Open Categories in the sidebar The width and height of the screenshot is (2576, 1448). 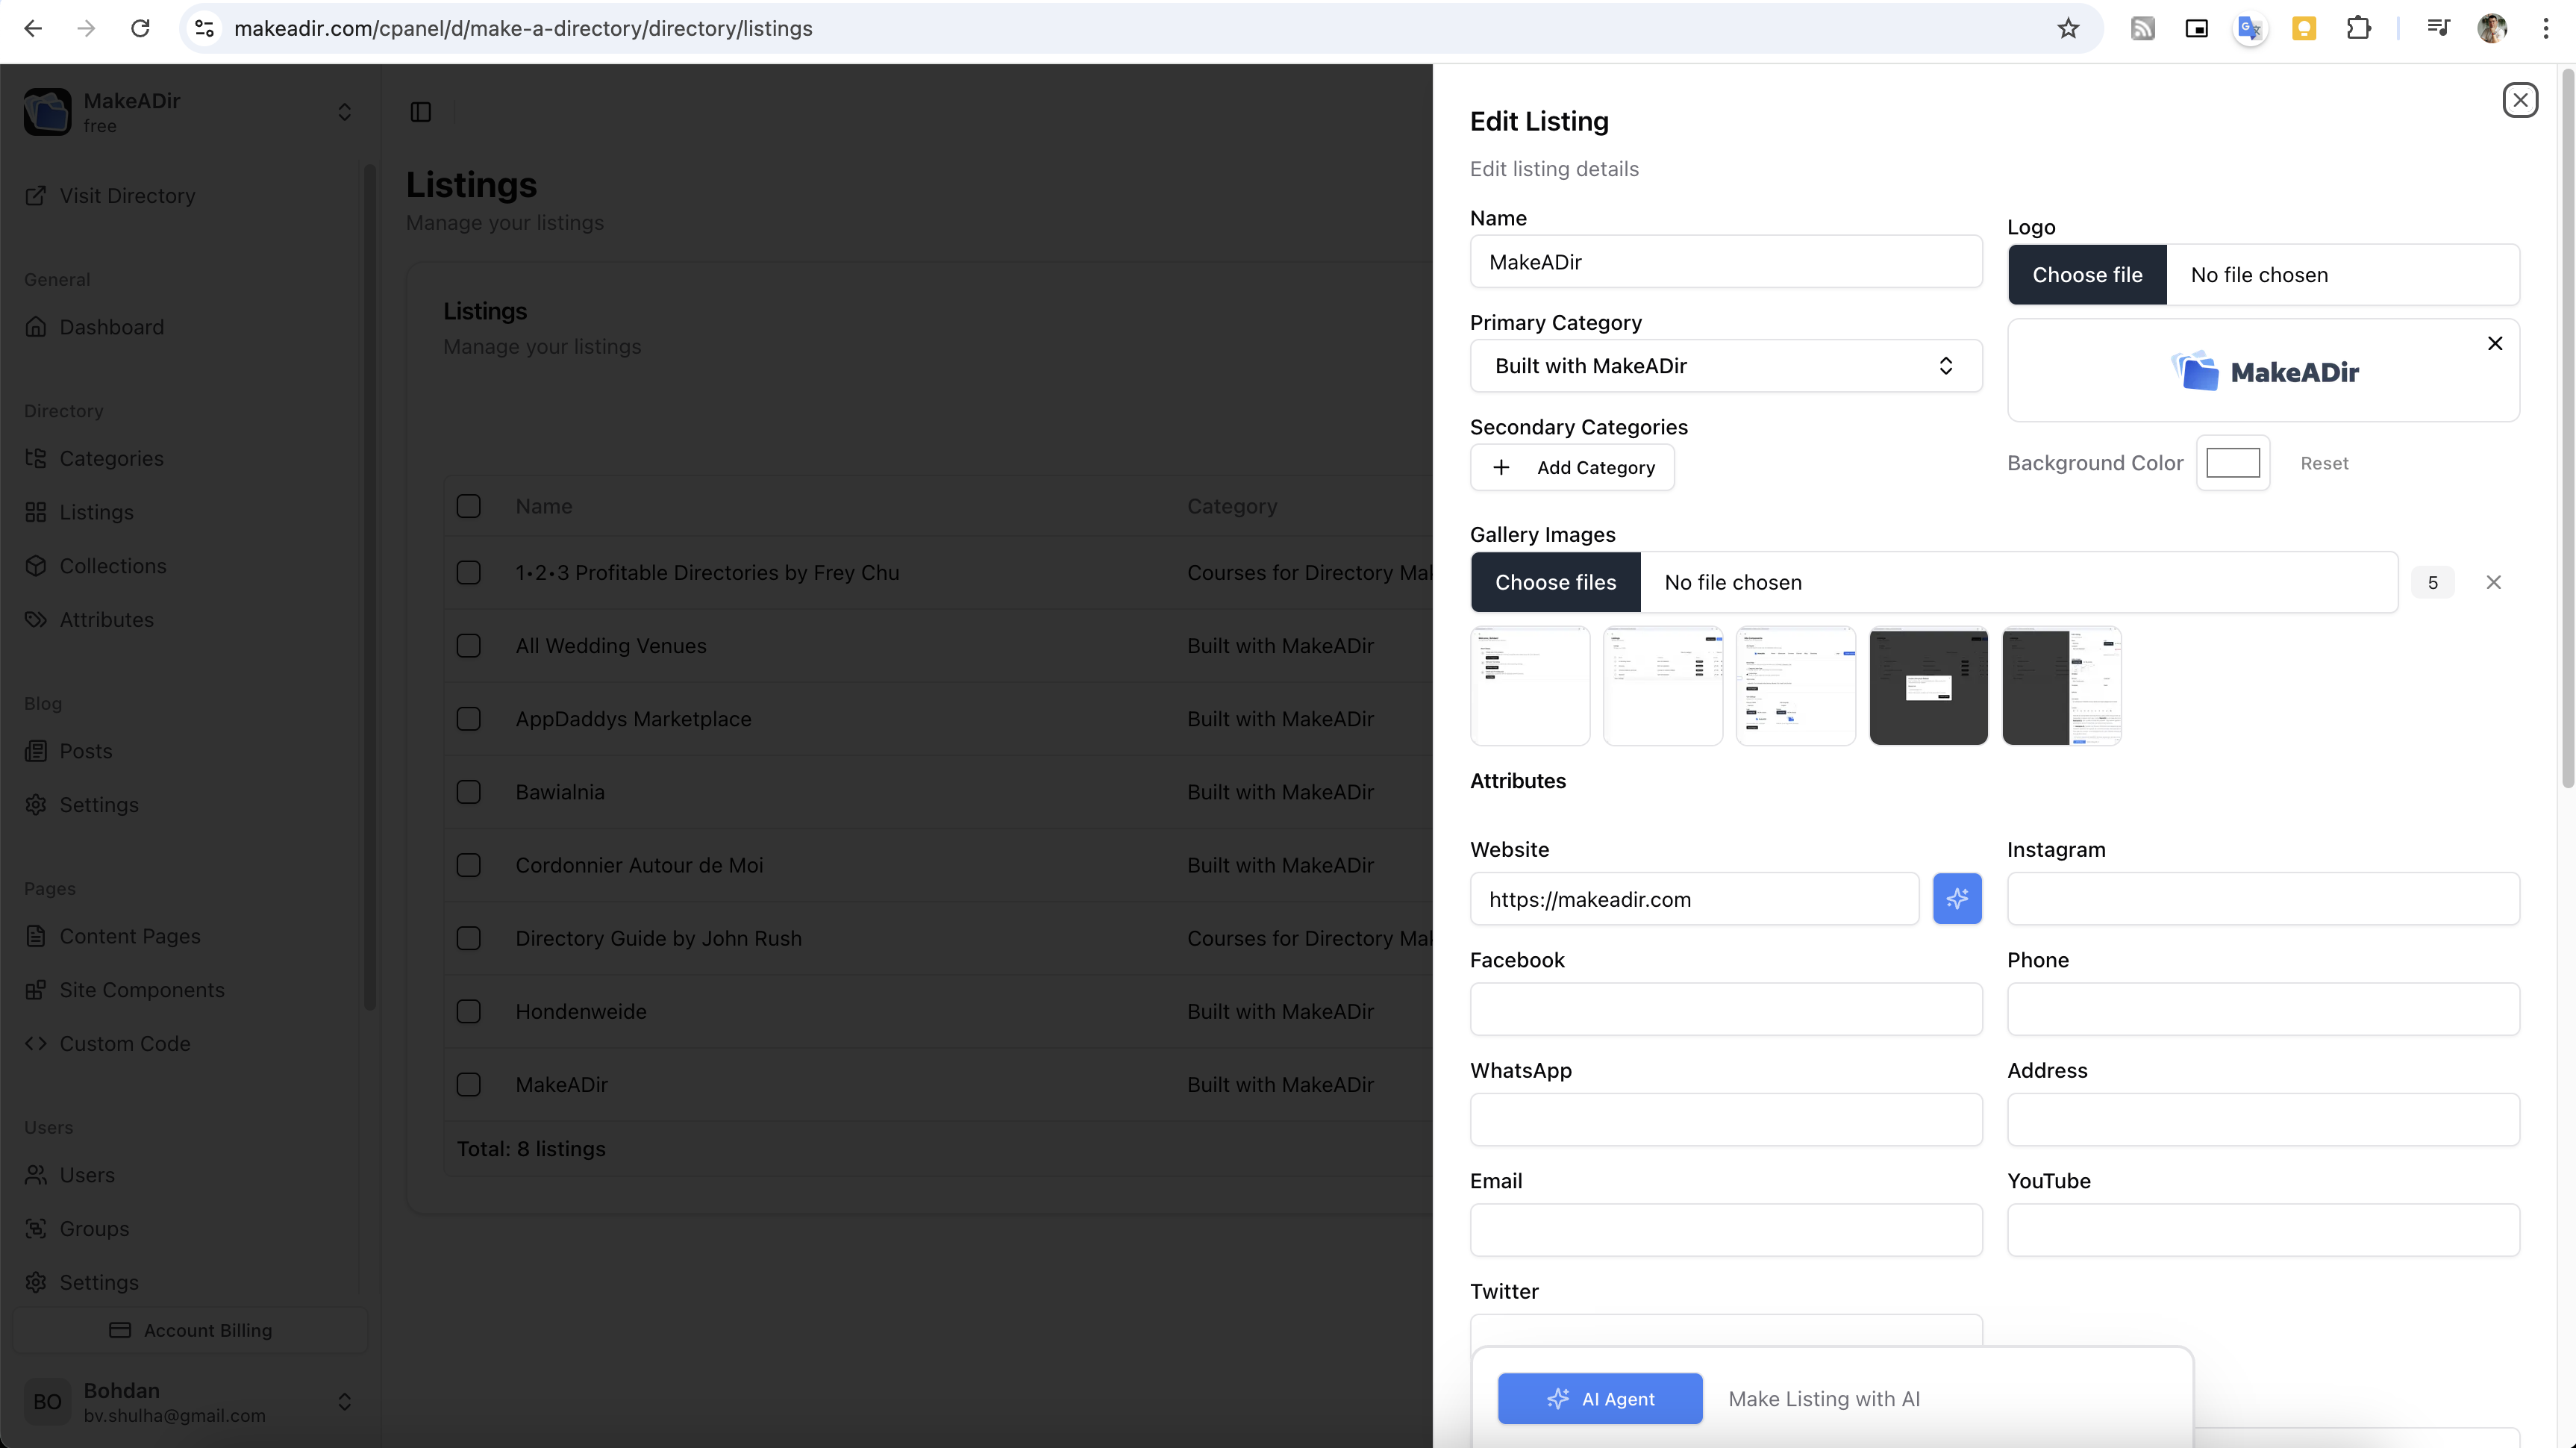coord(111,458)
